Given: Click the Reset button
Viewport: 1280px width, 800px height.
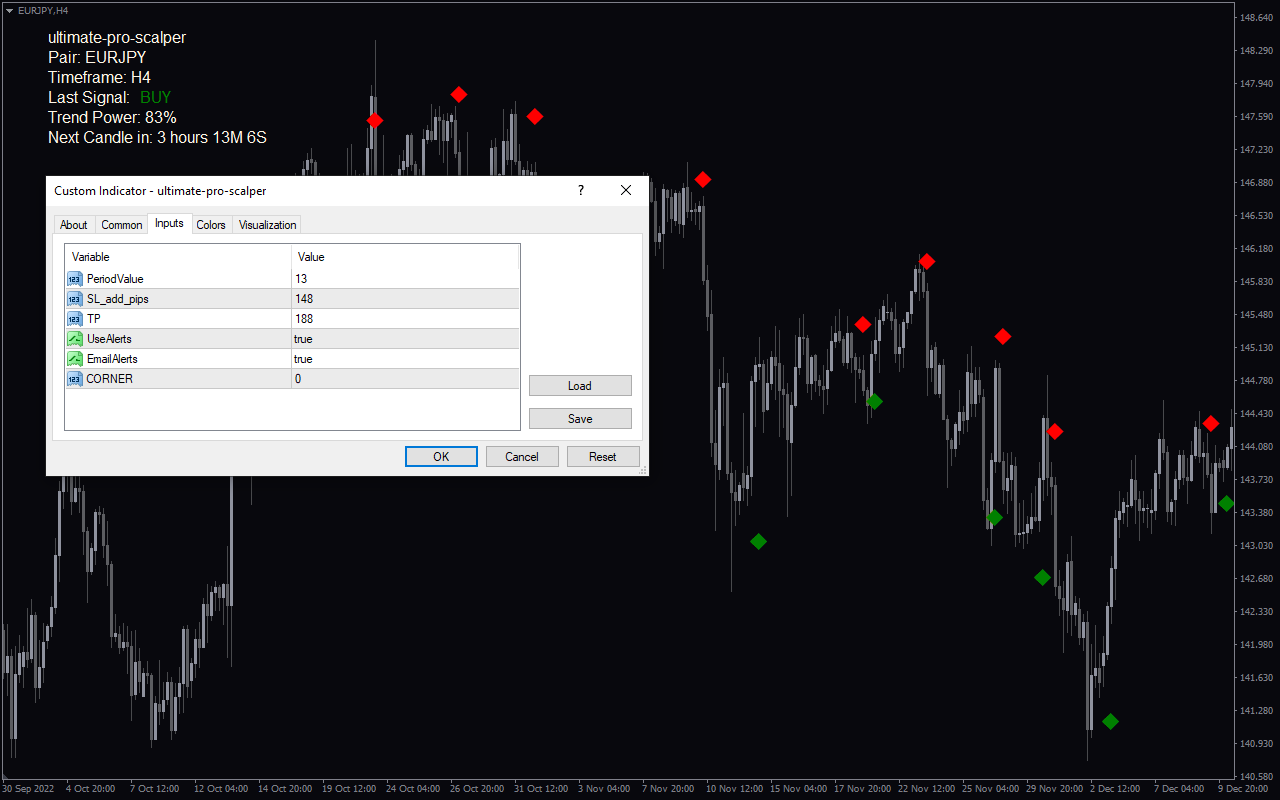Looking at the screenshot, I should point(603,456).
